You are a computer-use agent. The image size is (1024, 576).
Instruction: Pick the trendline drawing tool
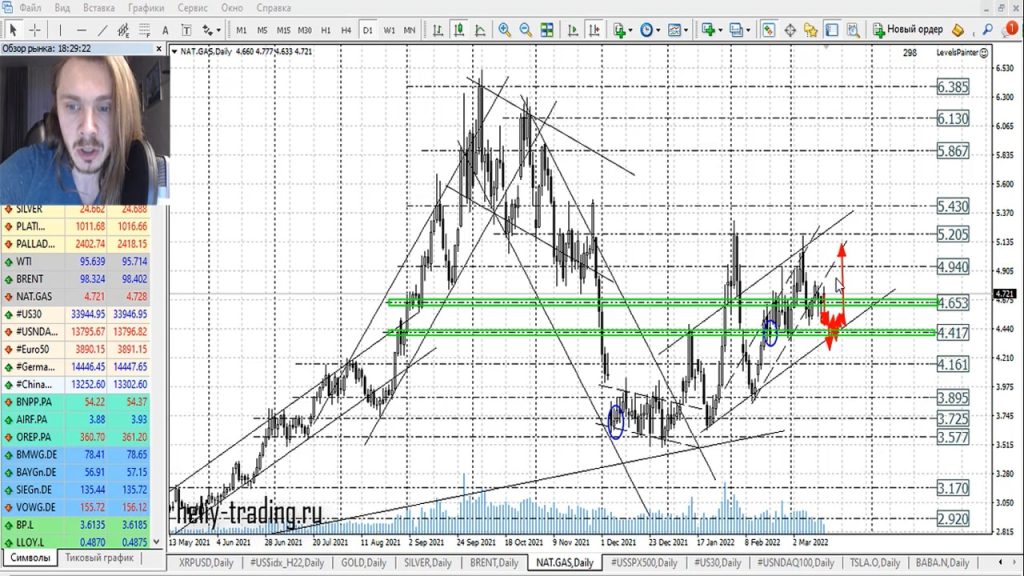coord(102,30)
